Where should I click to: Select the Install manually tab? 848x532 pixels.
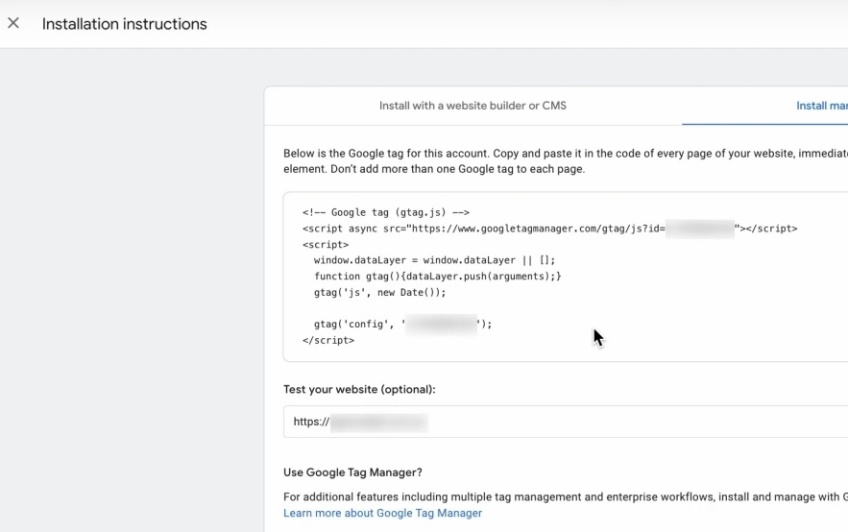820,105
